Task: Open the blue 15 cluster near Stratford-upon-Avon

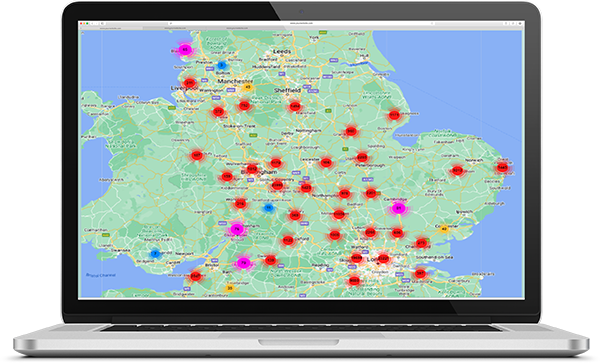Action: coord(269,208)
